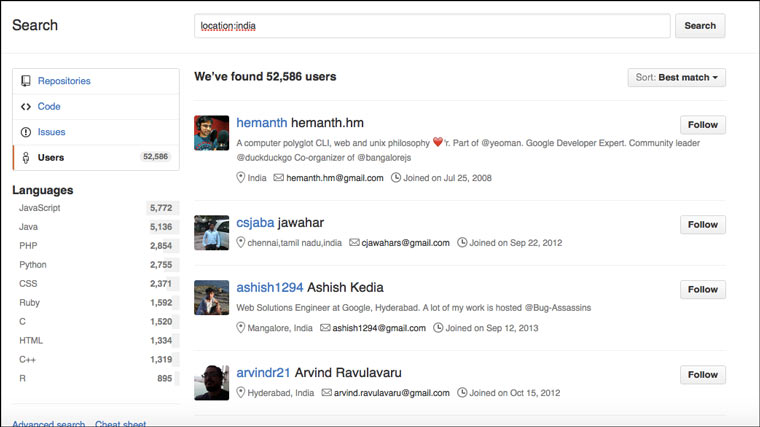Click clock icon before Joined on Jul 25, 2008

coord(396,177)
